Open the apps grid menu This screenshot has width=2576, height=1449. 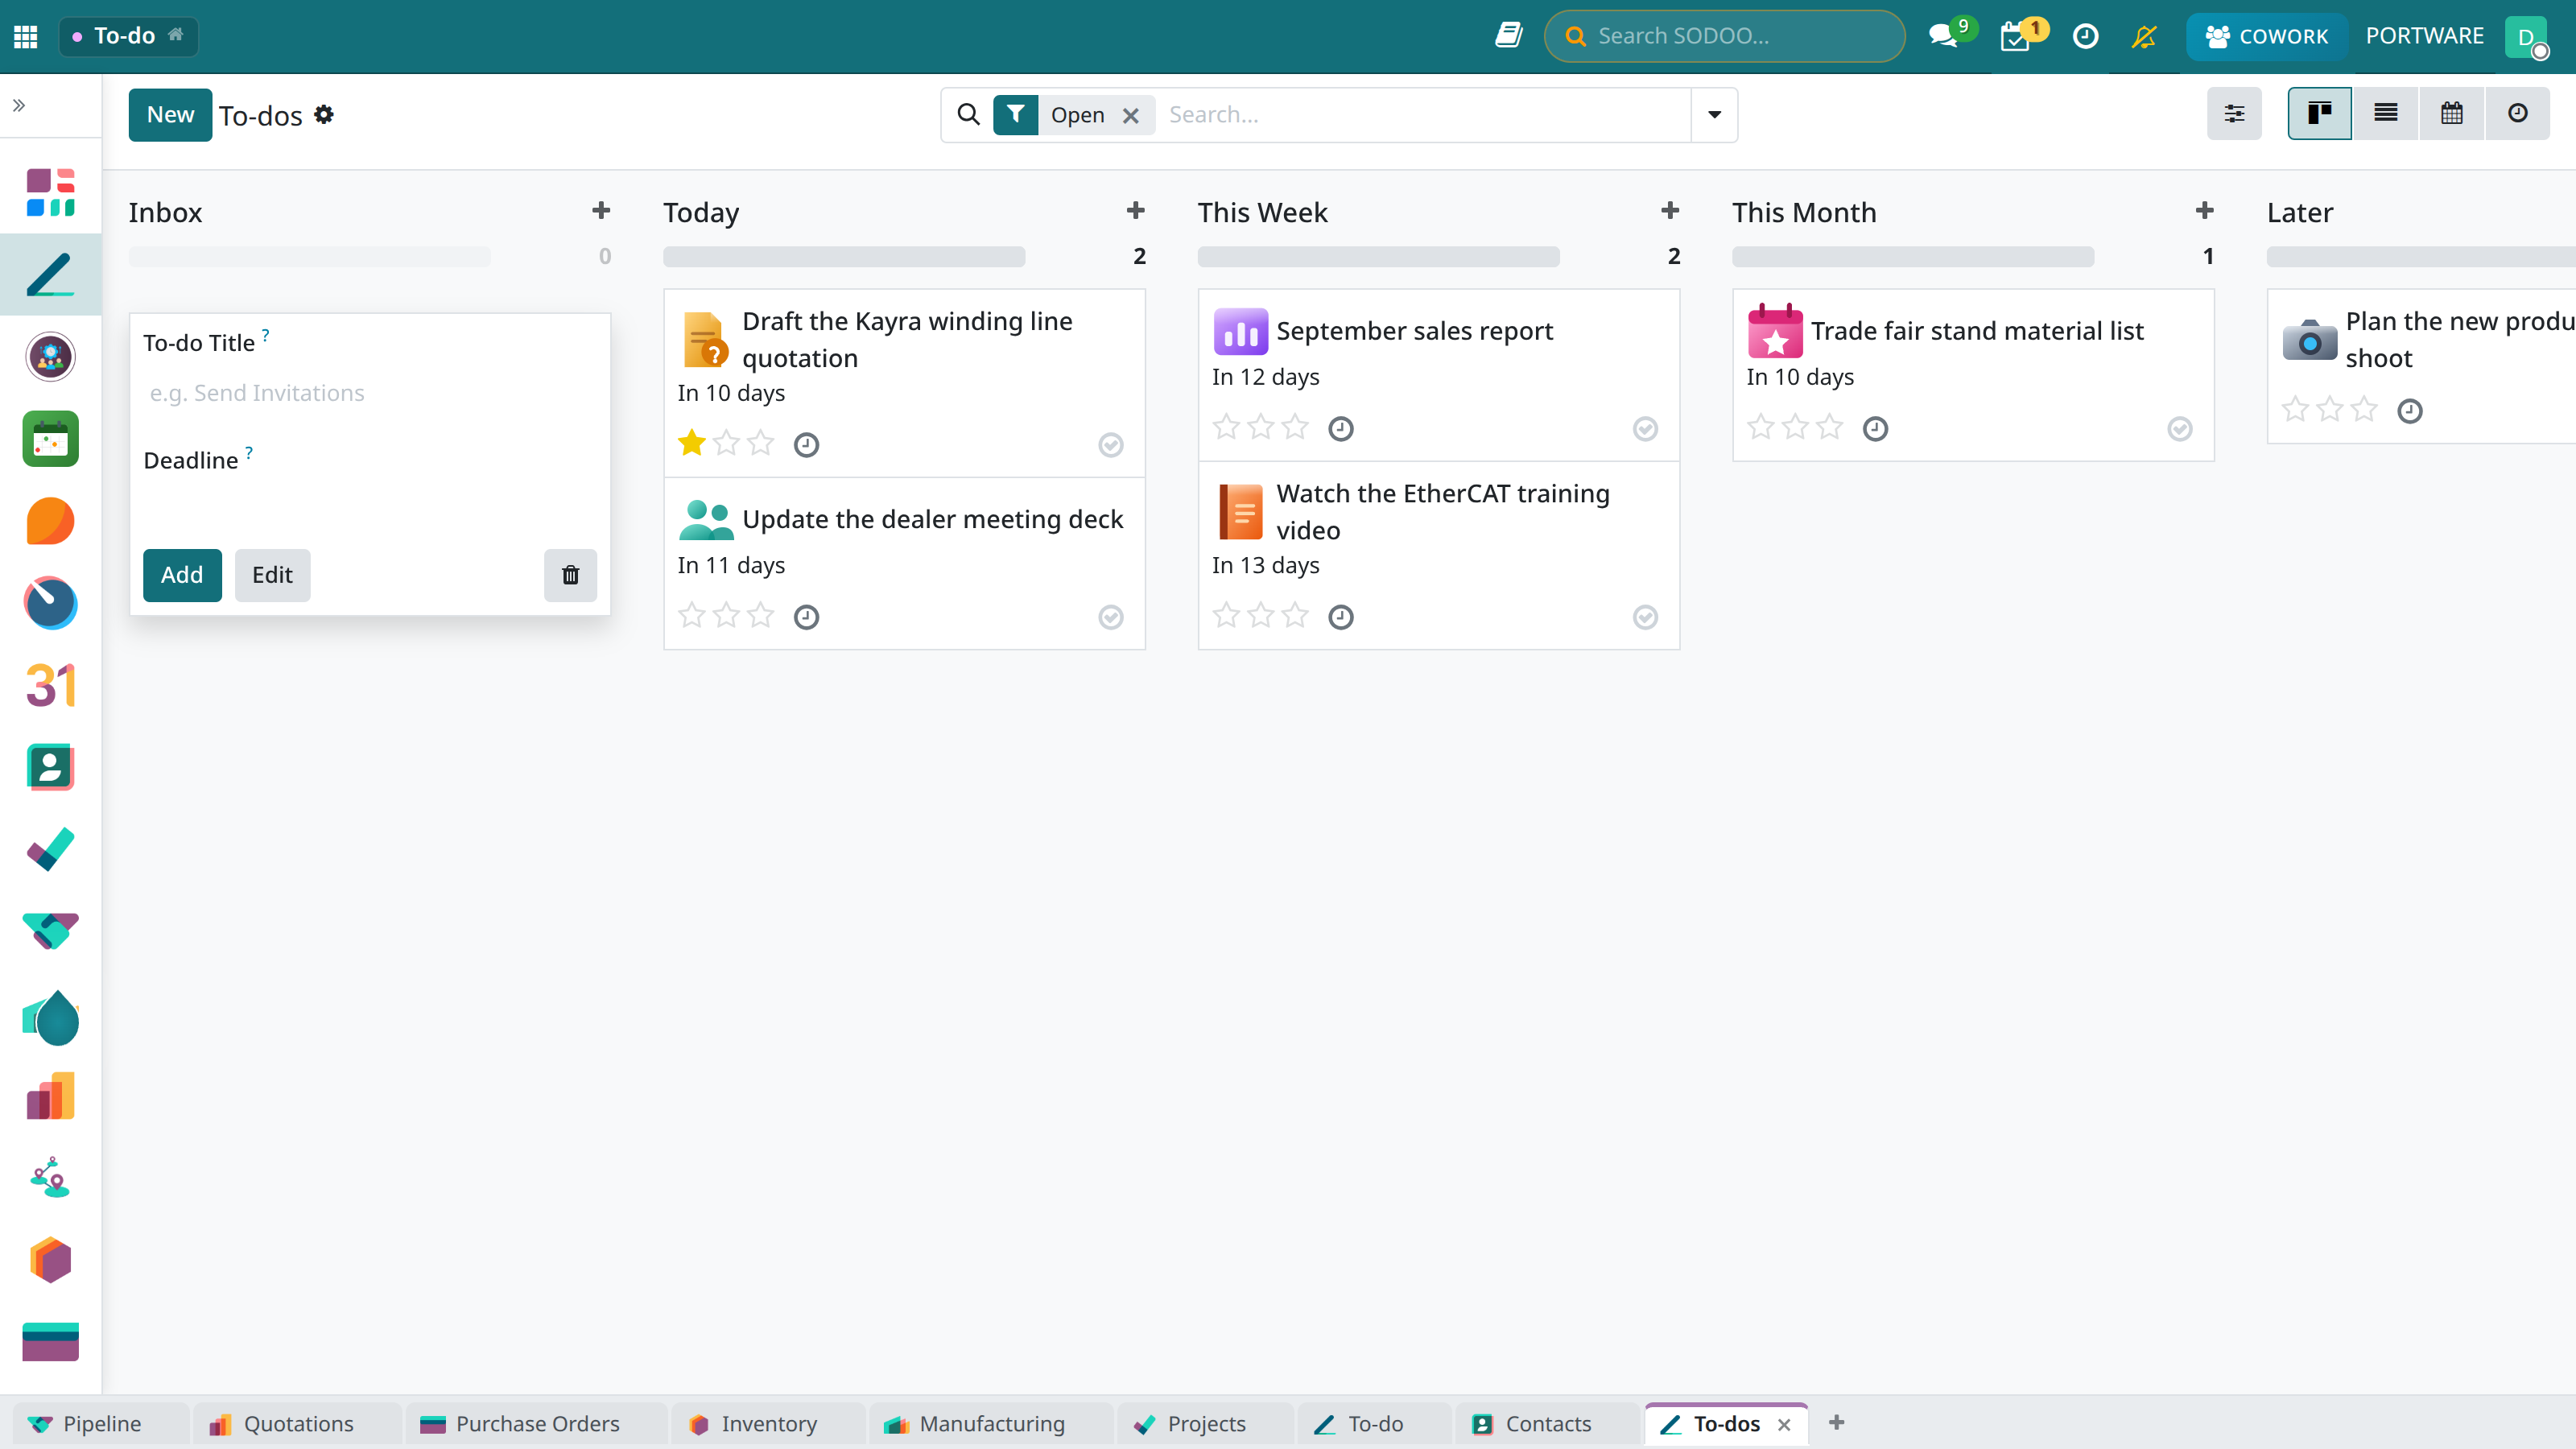[26, 36]
